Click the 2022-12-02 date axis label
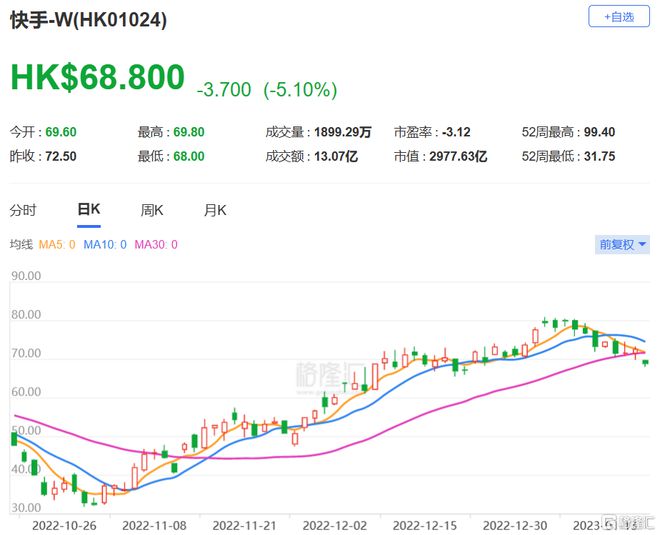The width and height of the screenshot is (660, 535). point(335,525)
